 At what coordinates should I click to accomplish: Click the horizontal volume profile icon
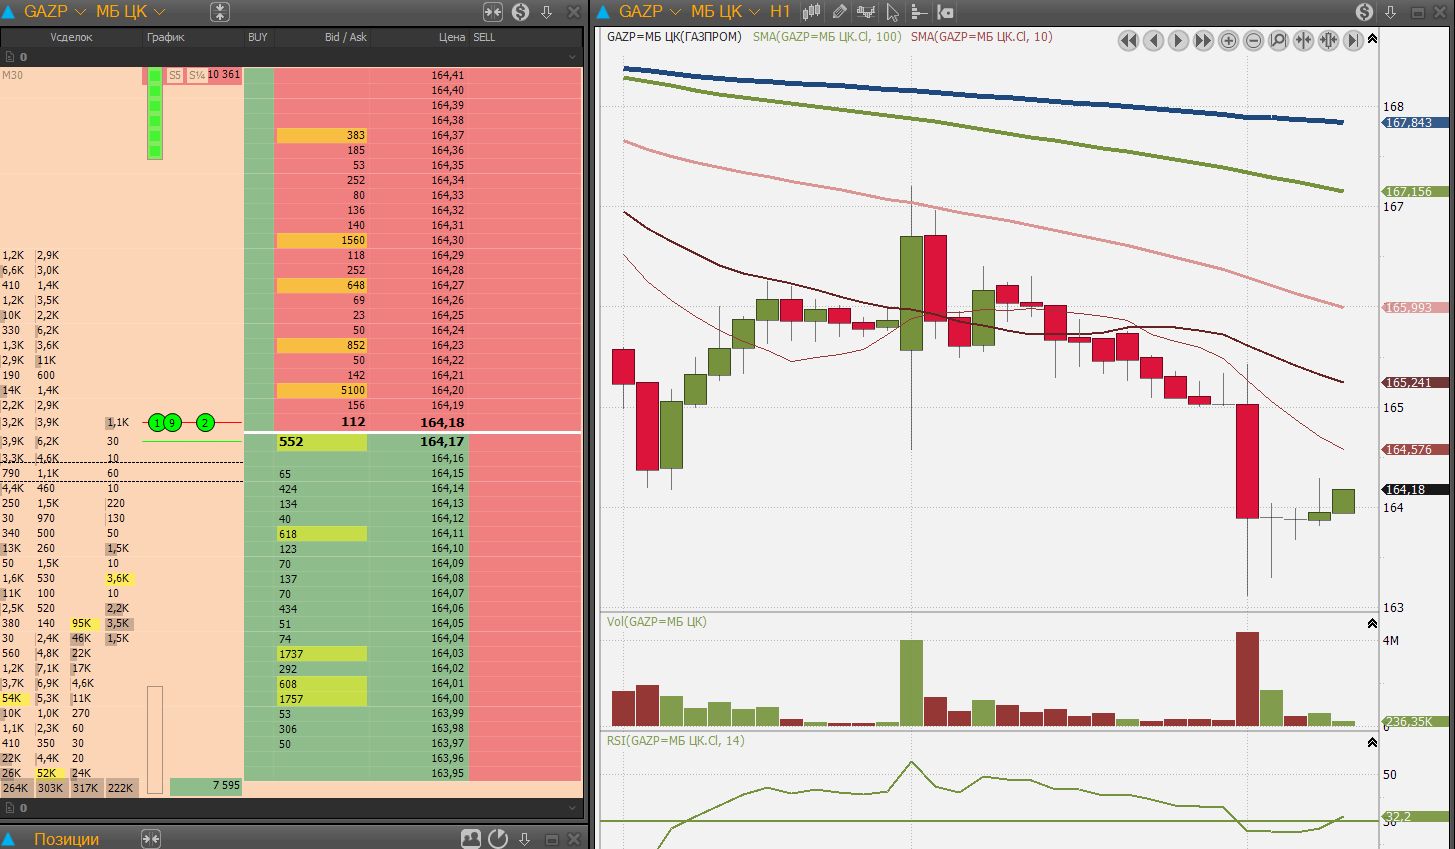(x=918, y=12)
